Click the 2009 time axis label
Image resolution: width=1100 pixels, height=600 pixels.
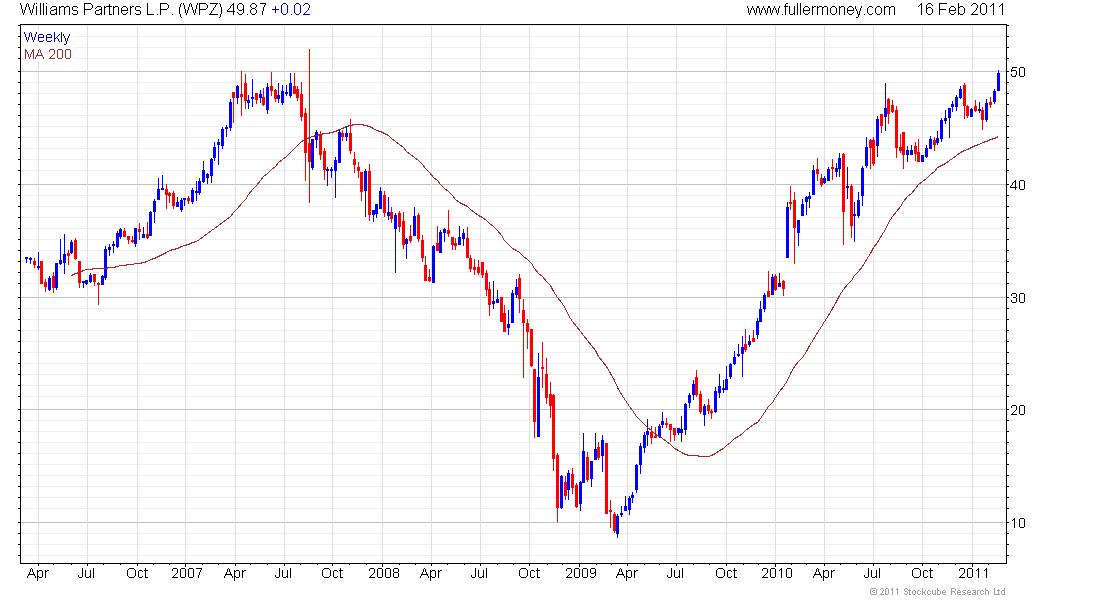pos(581,573)
